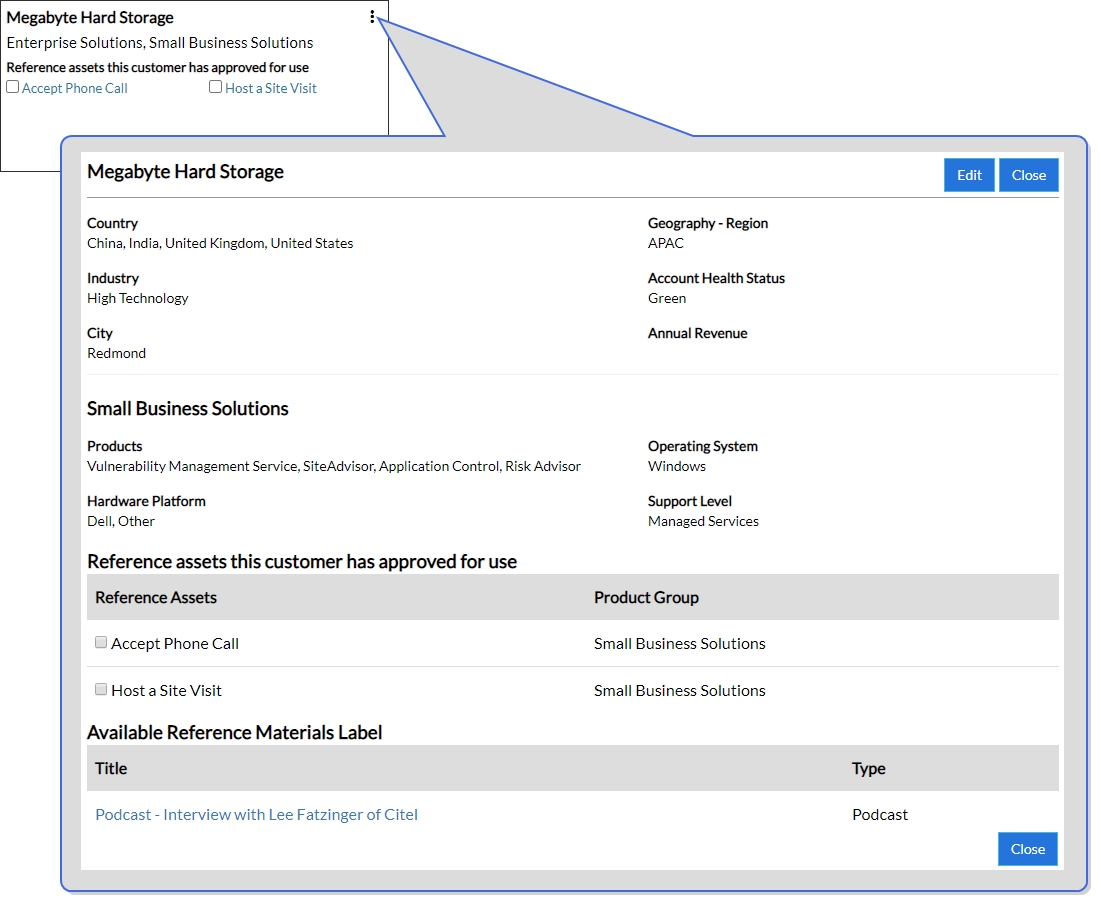Open the Accept Phone Call link on the card
This screenshot has height=905, width=1101.
[74, 88]
